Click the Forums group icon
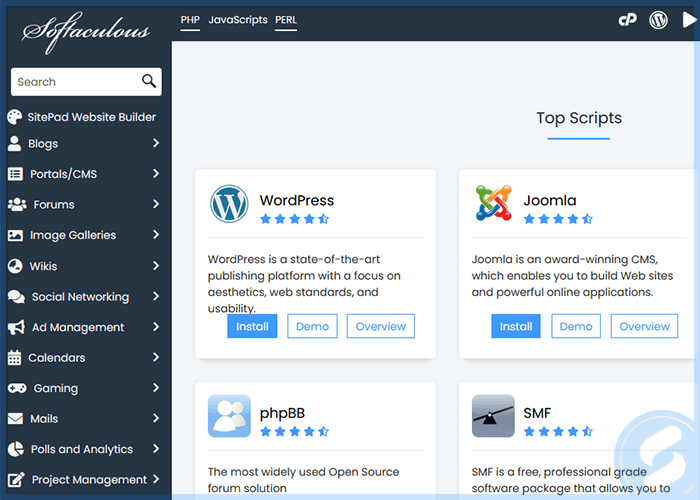Screen dimensions: 700x500 click(17, 204)
